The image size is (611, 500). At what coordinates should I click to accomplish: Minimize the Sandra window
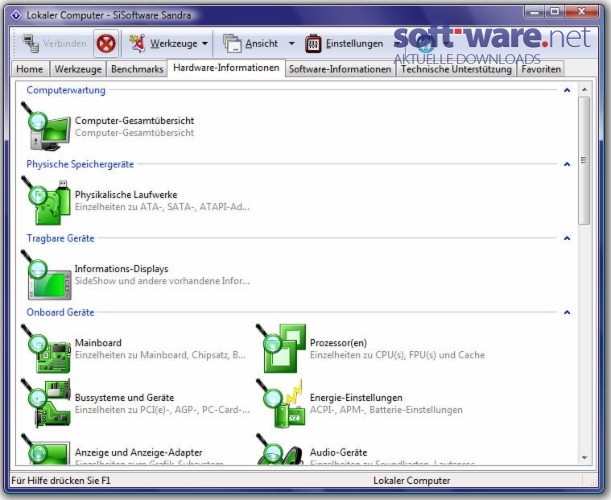point(534,12)
